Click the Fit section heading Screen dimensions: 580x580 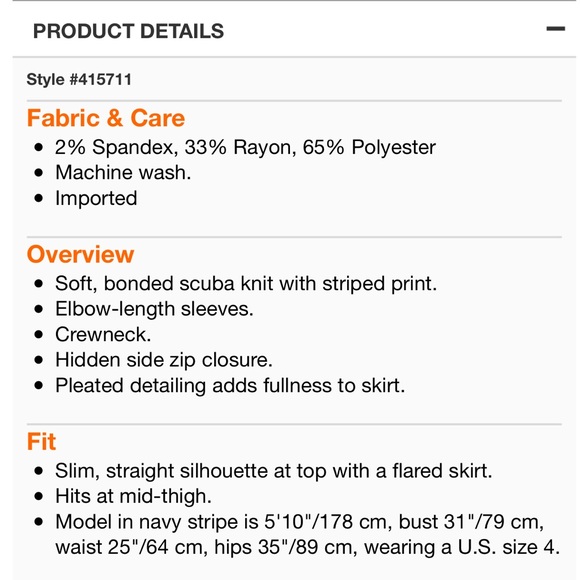[41, 441]
